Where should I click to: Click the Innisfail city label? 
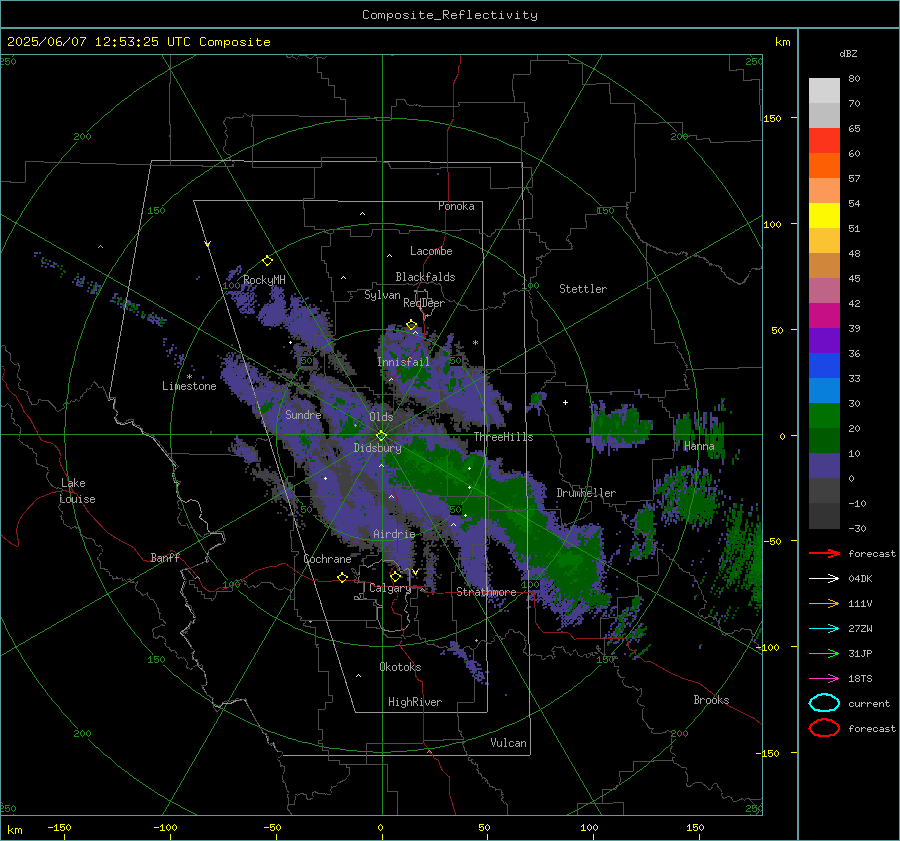[x=403, y=362]
